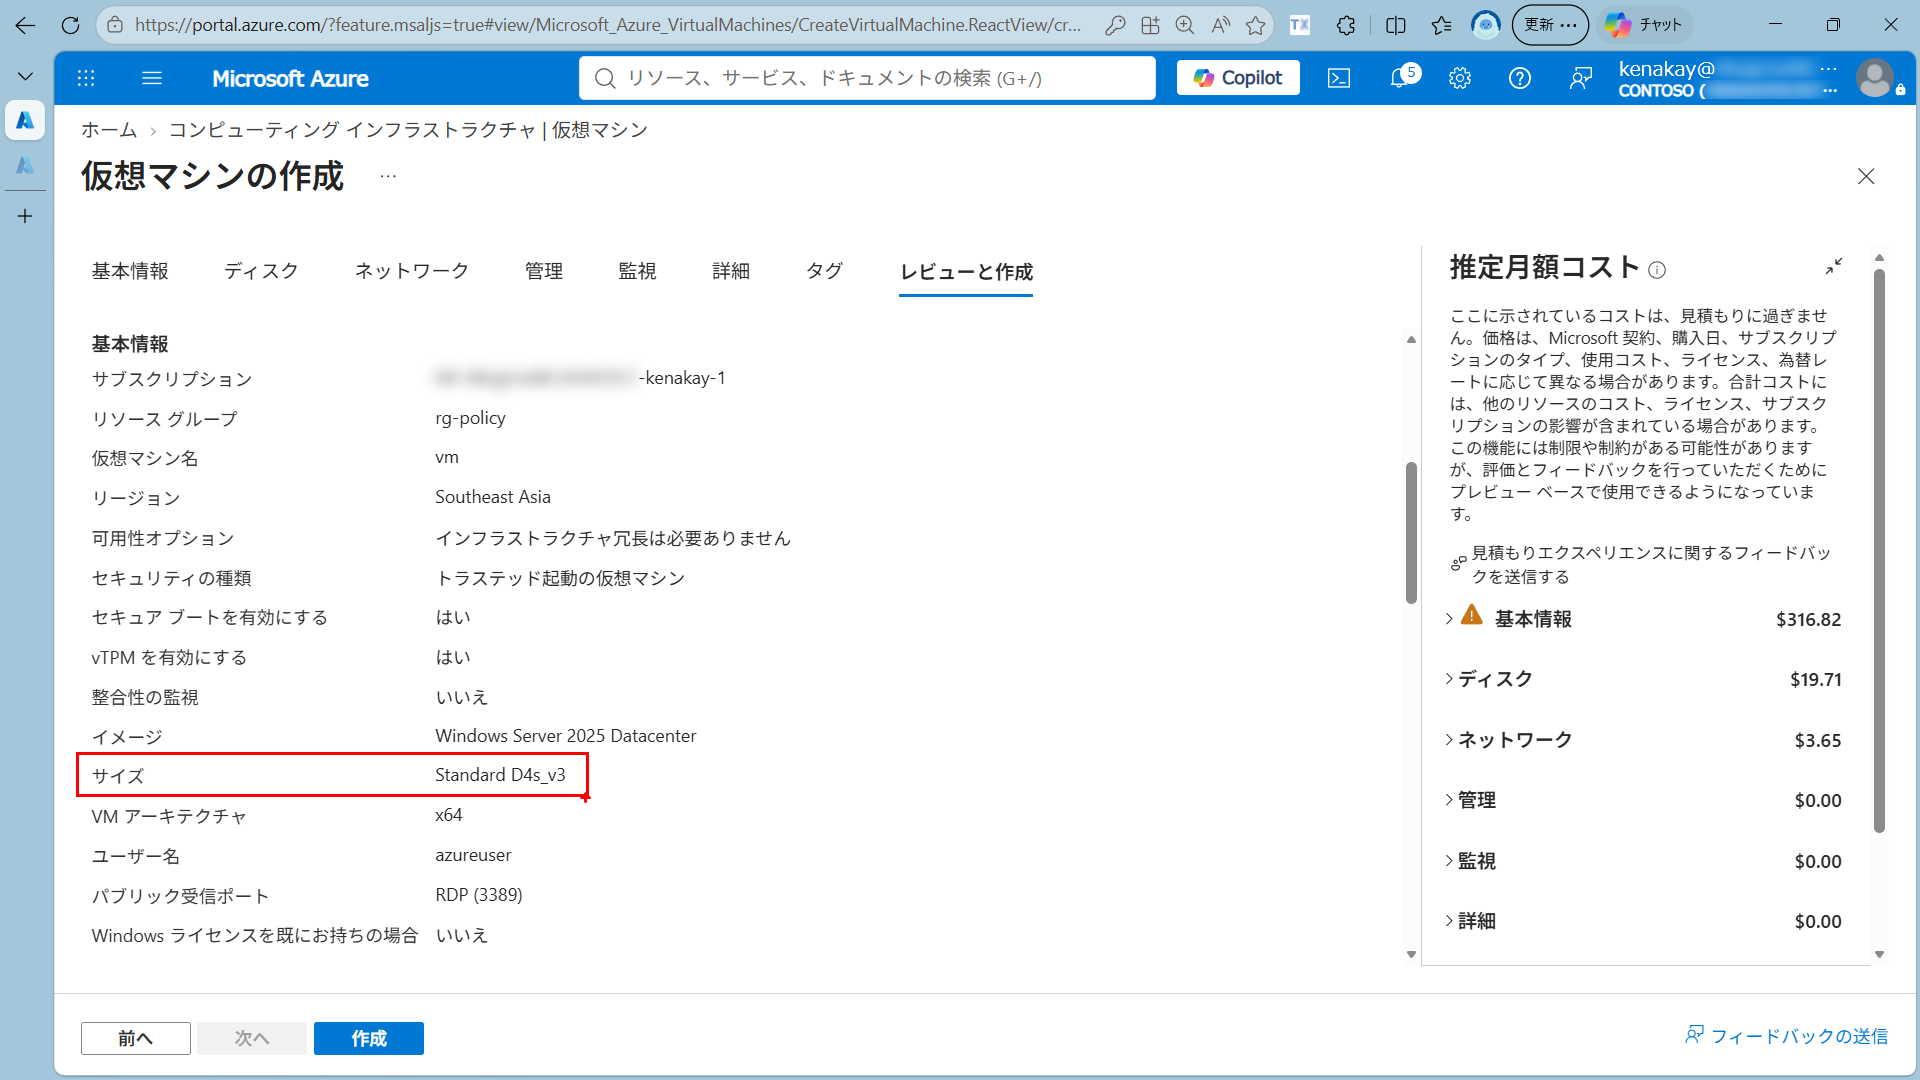This screenshot has width=1920, height=1080.
Task: Click the account avatar picture
Action: pyautogui.click(x=1875, y=78)
